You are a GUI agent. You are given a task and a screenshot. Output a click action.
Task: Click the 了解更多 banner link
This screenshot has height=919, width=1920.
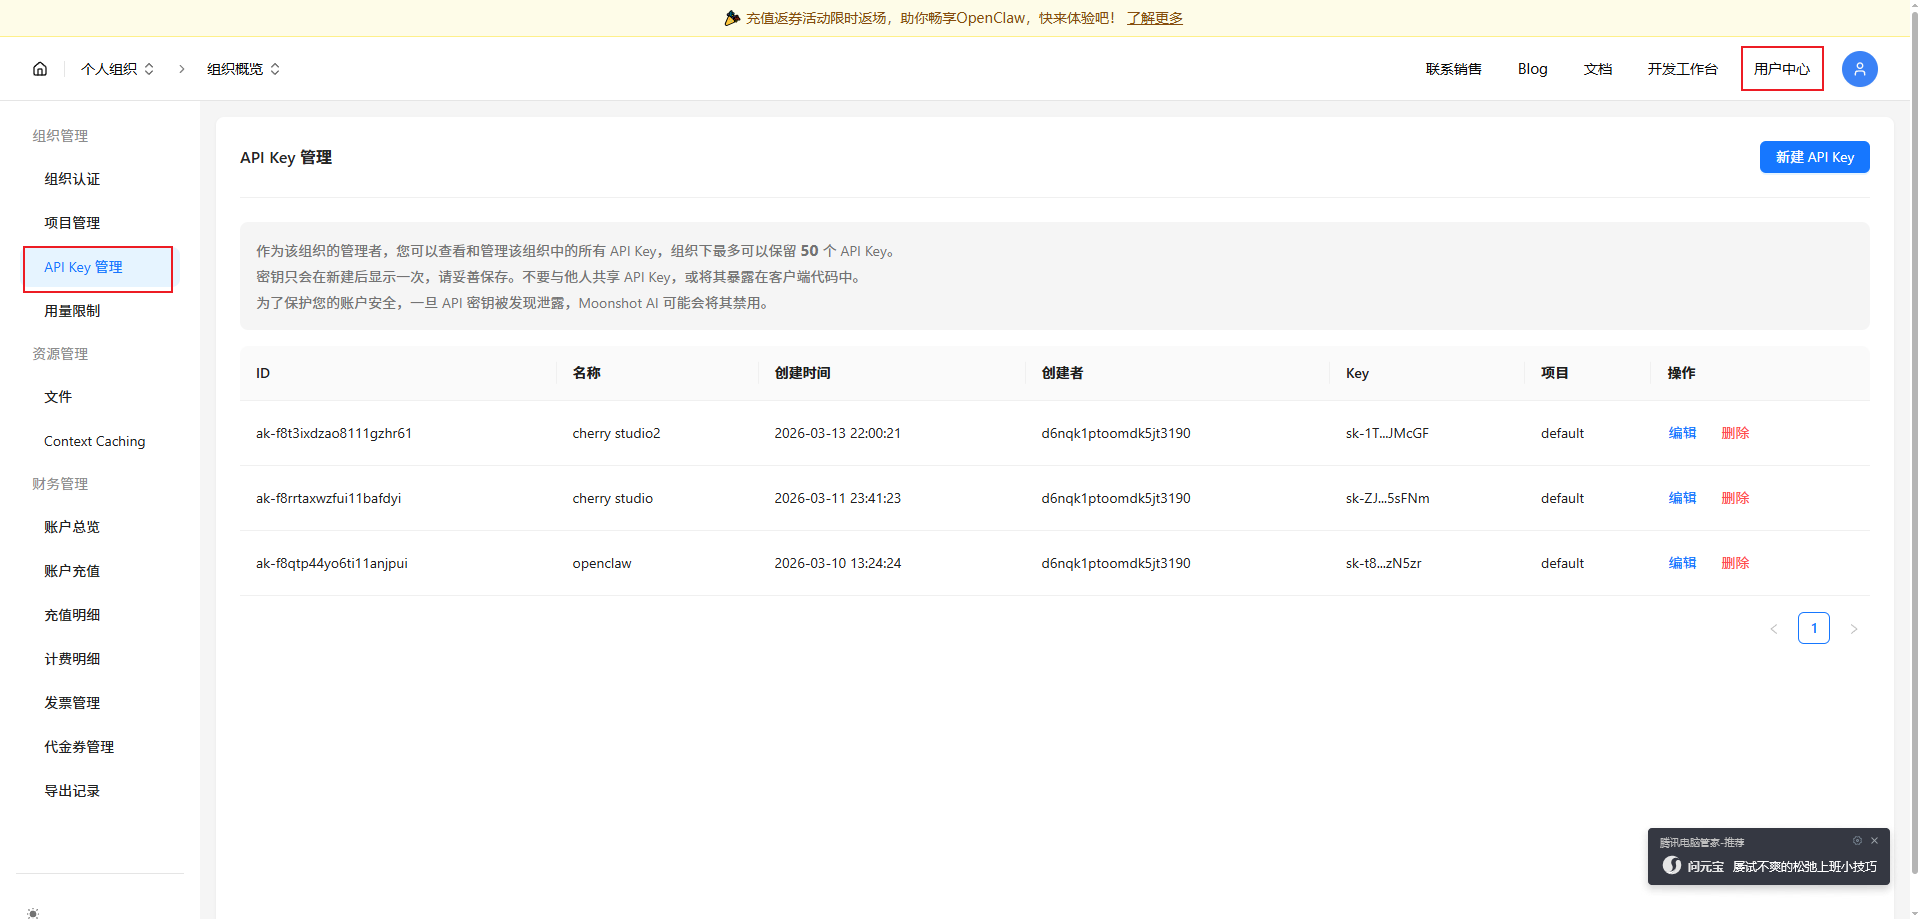point(1154,18)
